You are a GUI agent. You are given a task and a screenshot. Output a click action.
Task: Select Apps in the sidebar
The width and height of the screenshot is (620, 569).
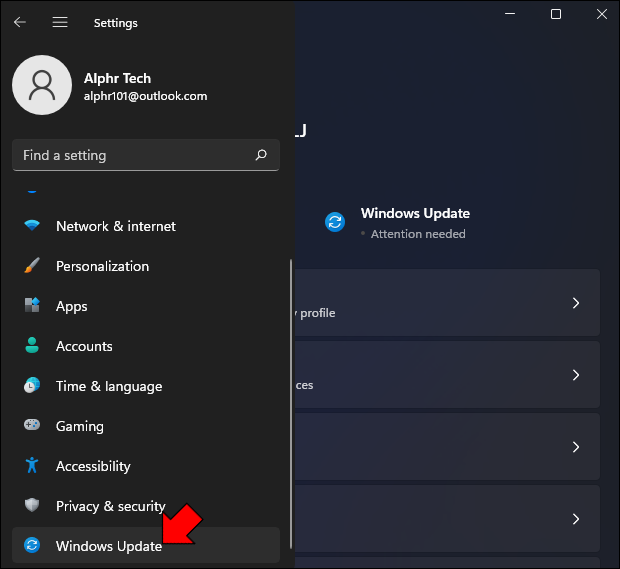click(146, 306)
